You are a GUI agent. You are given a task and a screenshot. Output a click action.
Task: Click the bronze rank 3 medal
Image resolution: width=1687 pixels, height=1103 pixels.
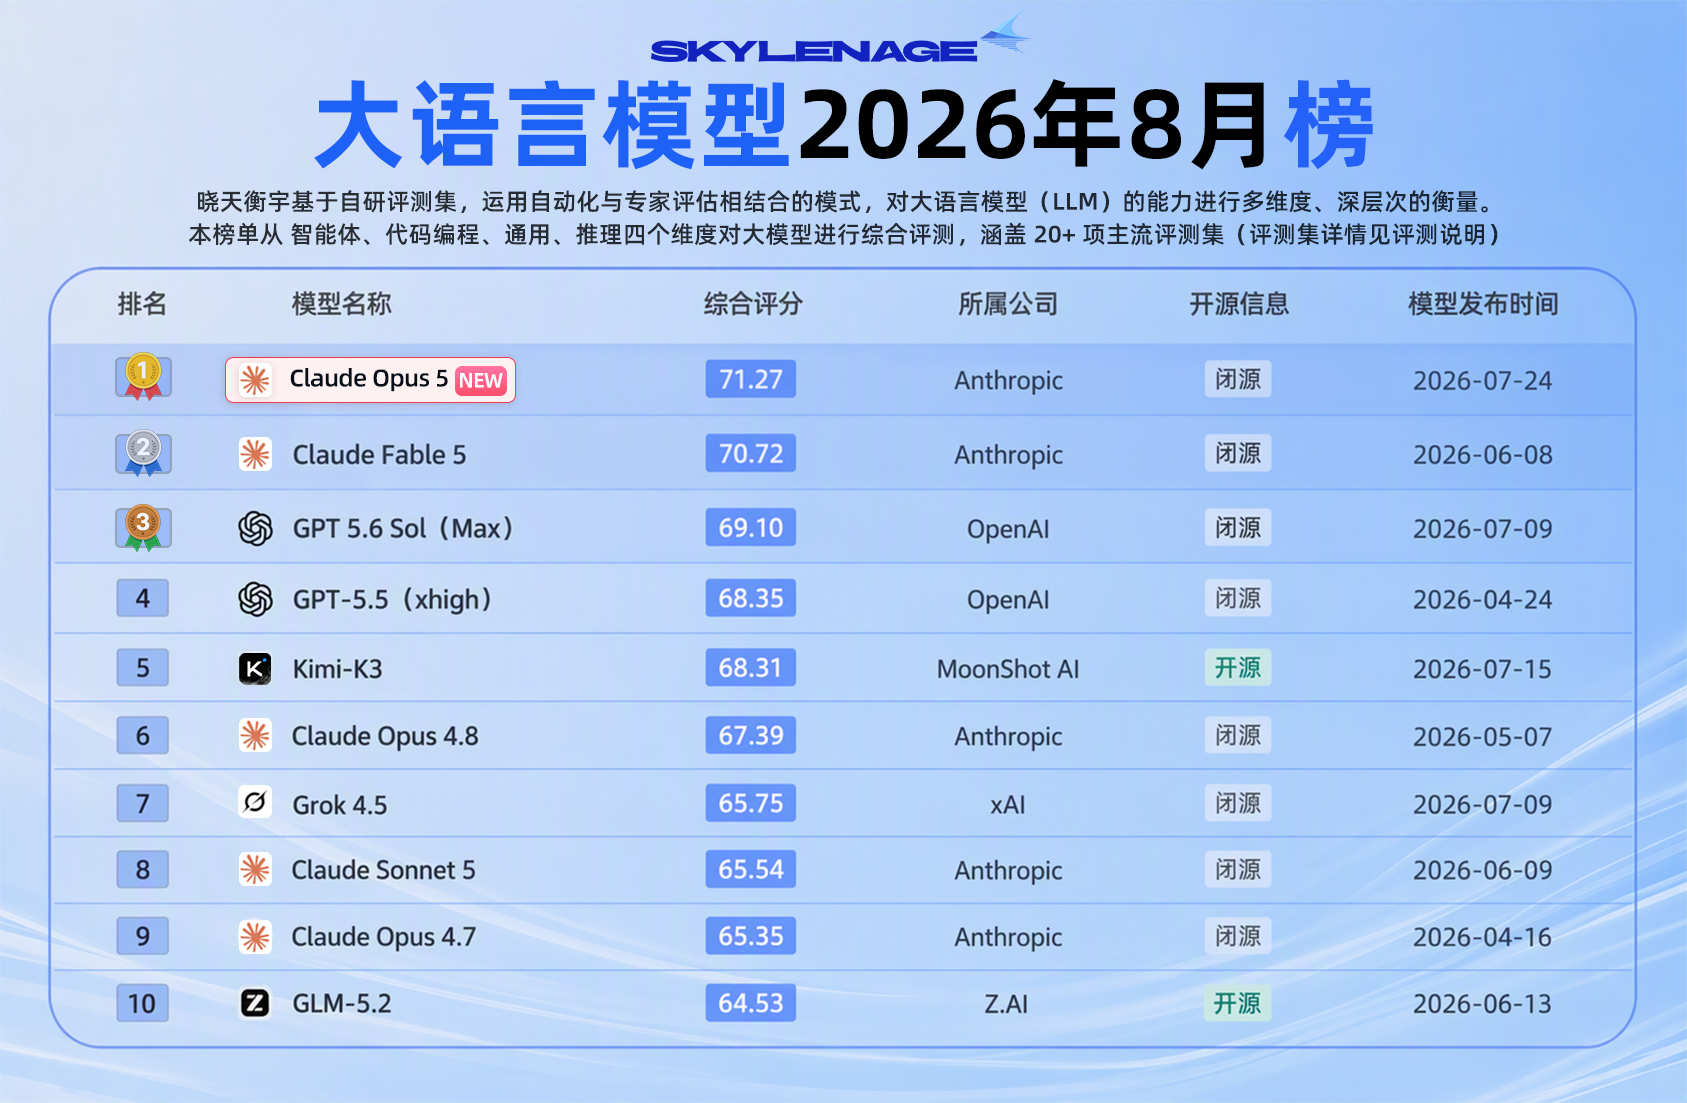(x=143, y=527)
